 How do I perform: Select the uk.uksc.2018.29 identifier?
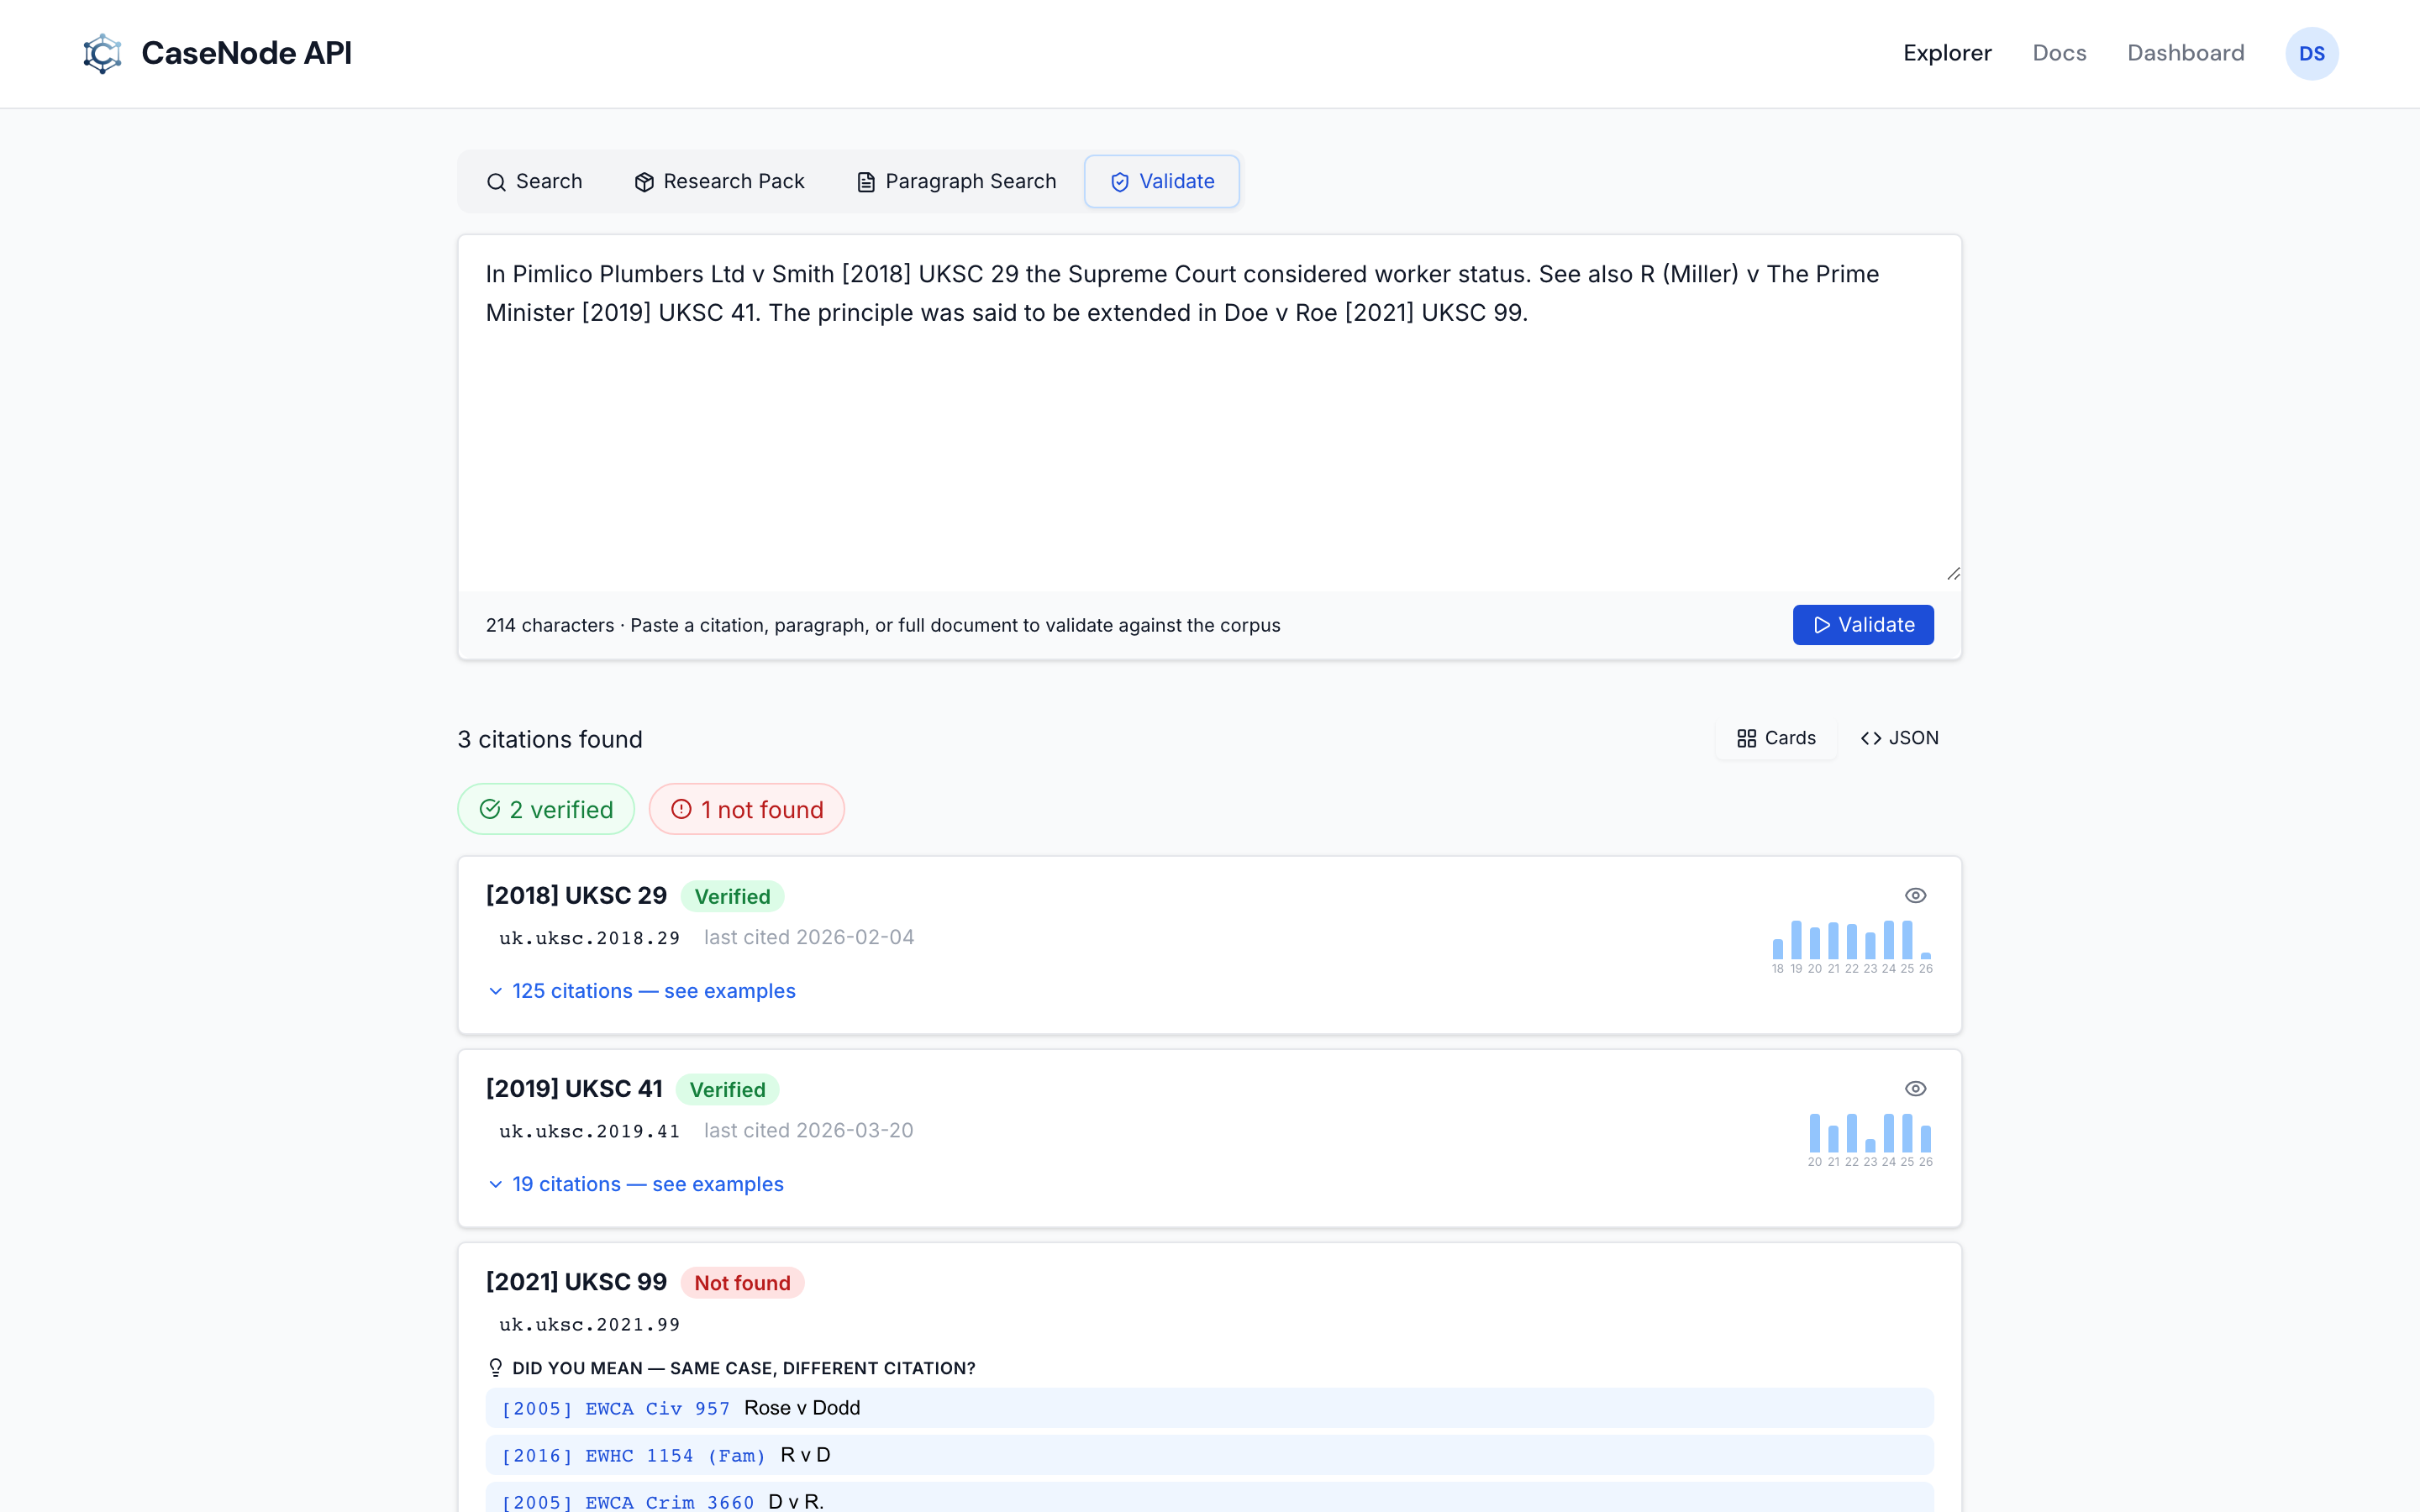tap(589, 938)
